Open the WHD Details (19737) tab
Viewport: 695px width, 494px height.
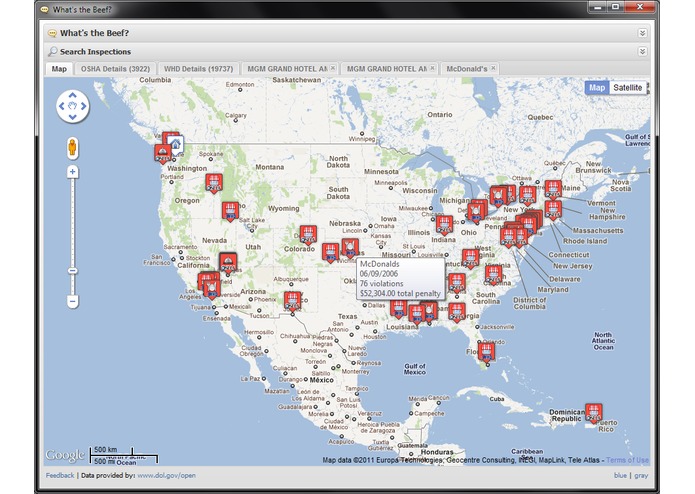[199, 69]
